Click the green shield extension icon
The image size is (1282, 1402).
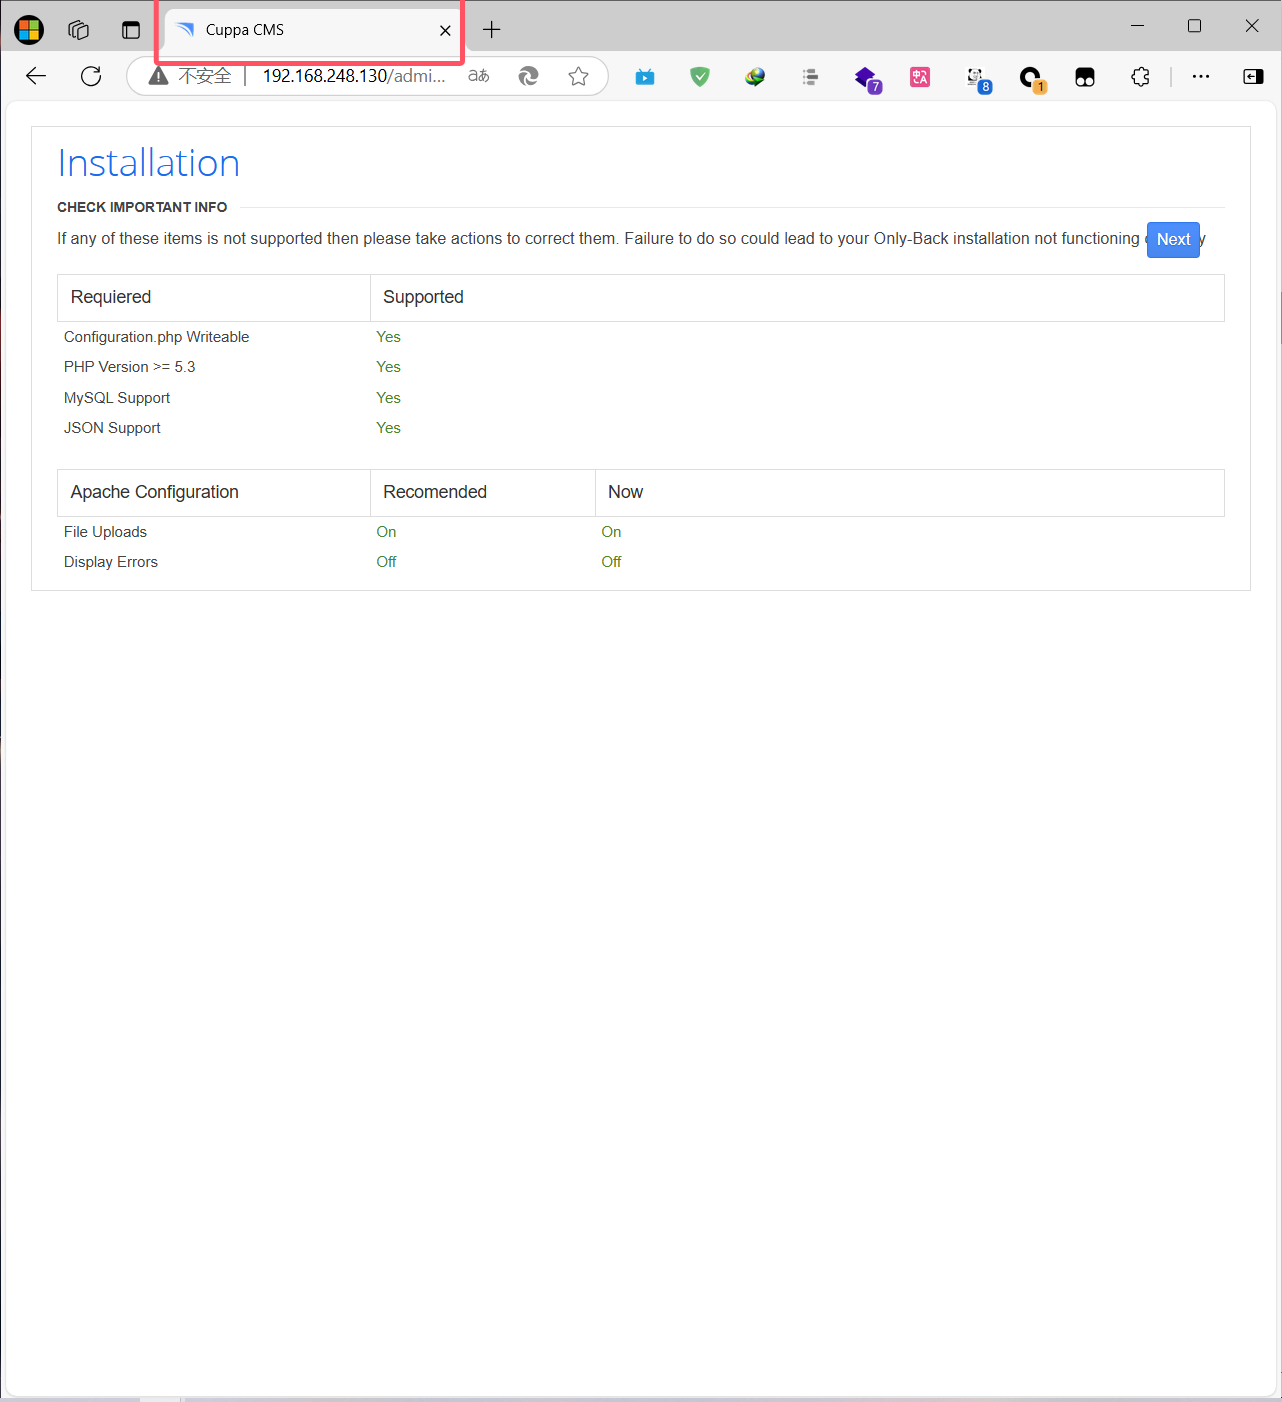[x=700, y=77]
